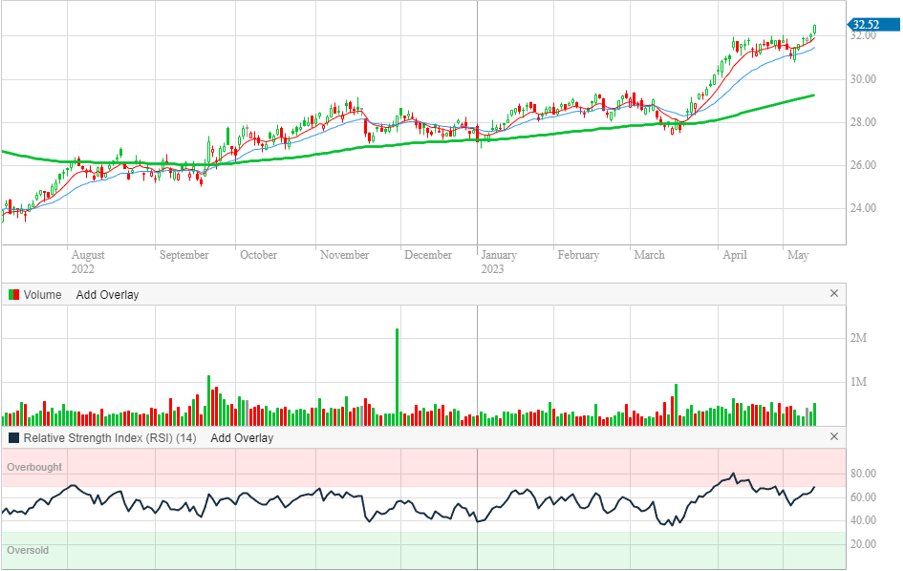Select the Volume indicator label
Image resolution: width=903 pixels, height=571 pixels.
click(42, 295)
